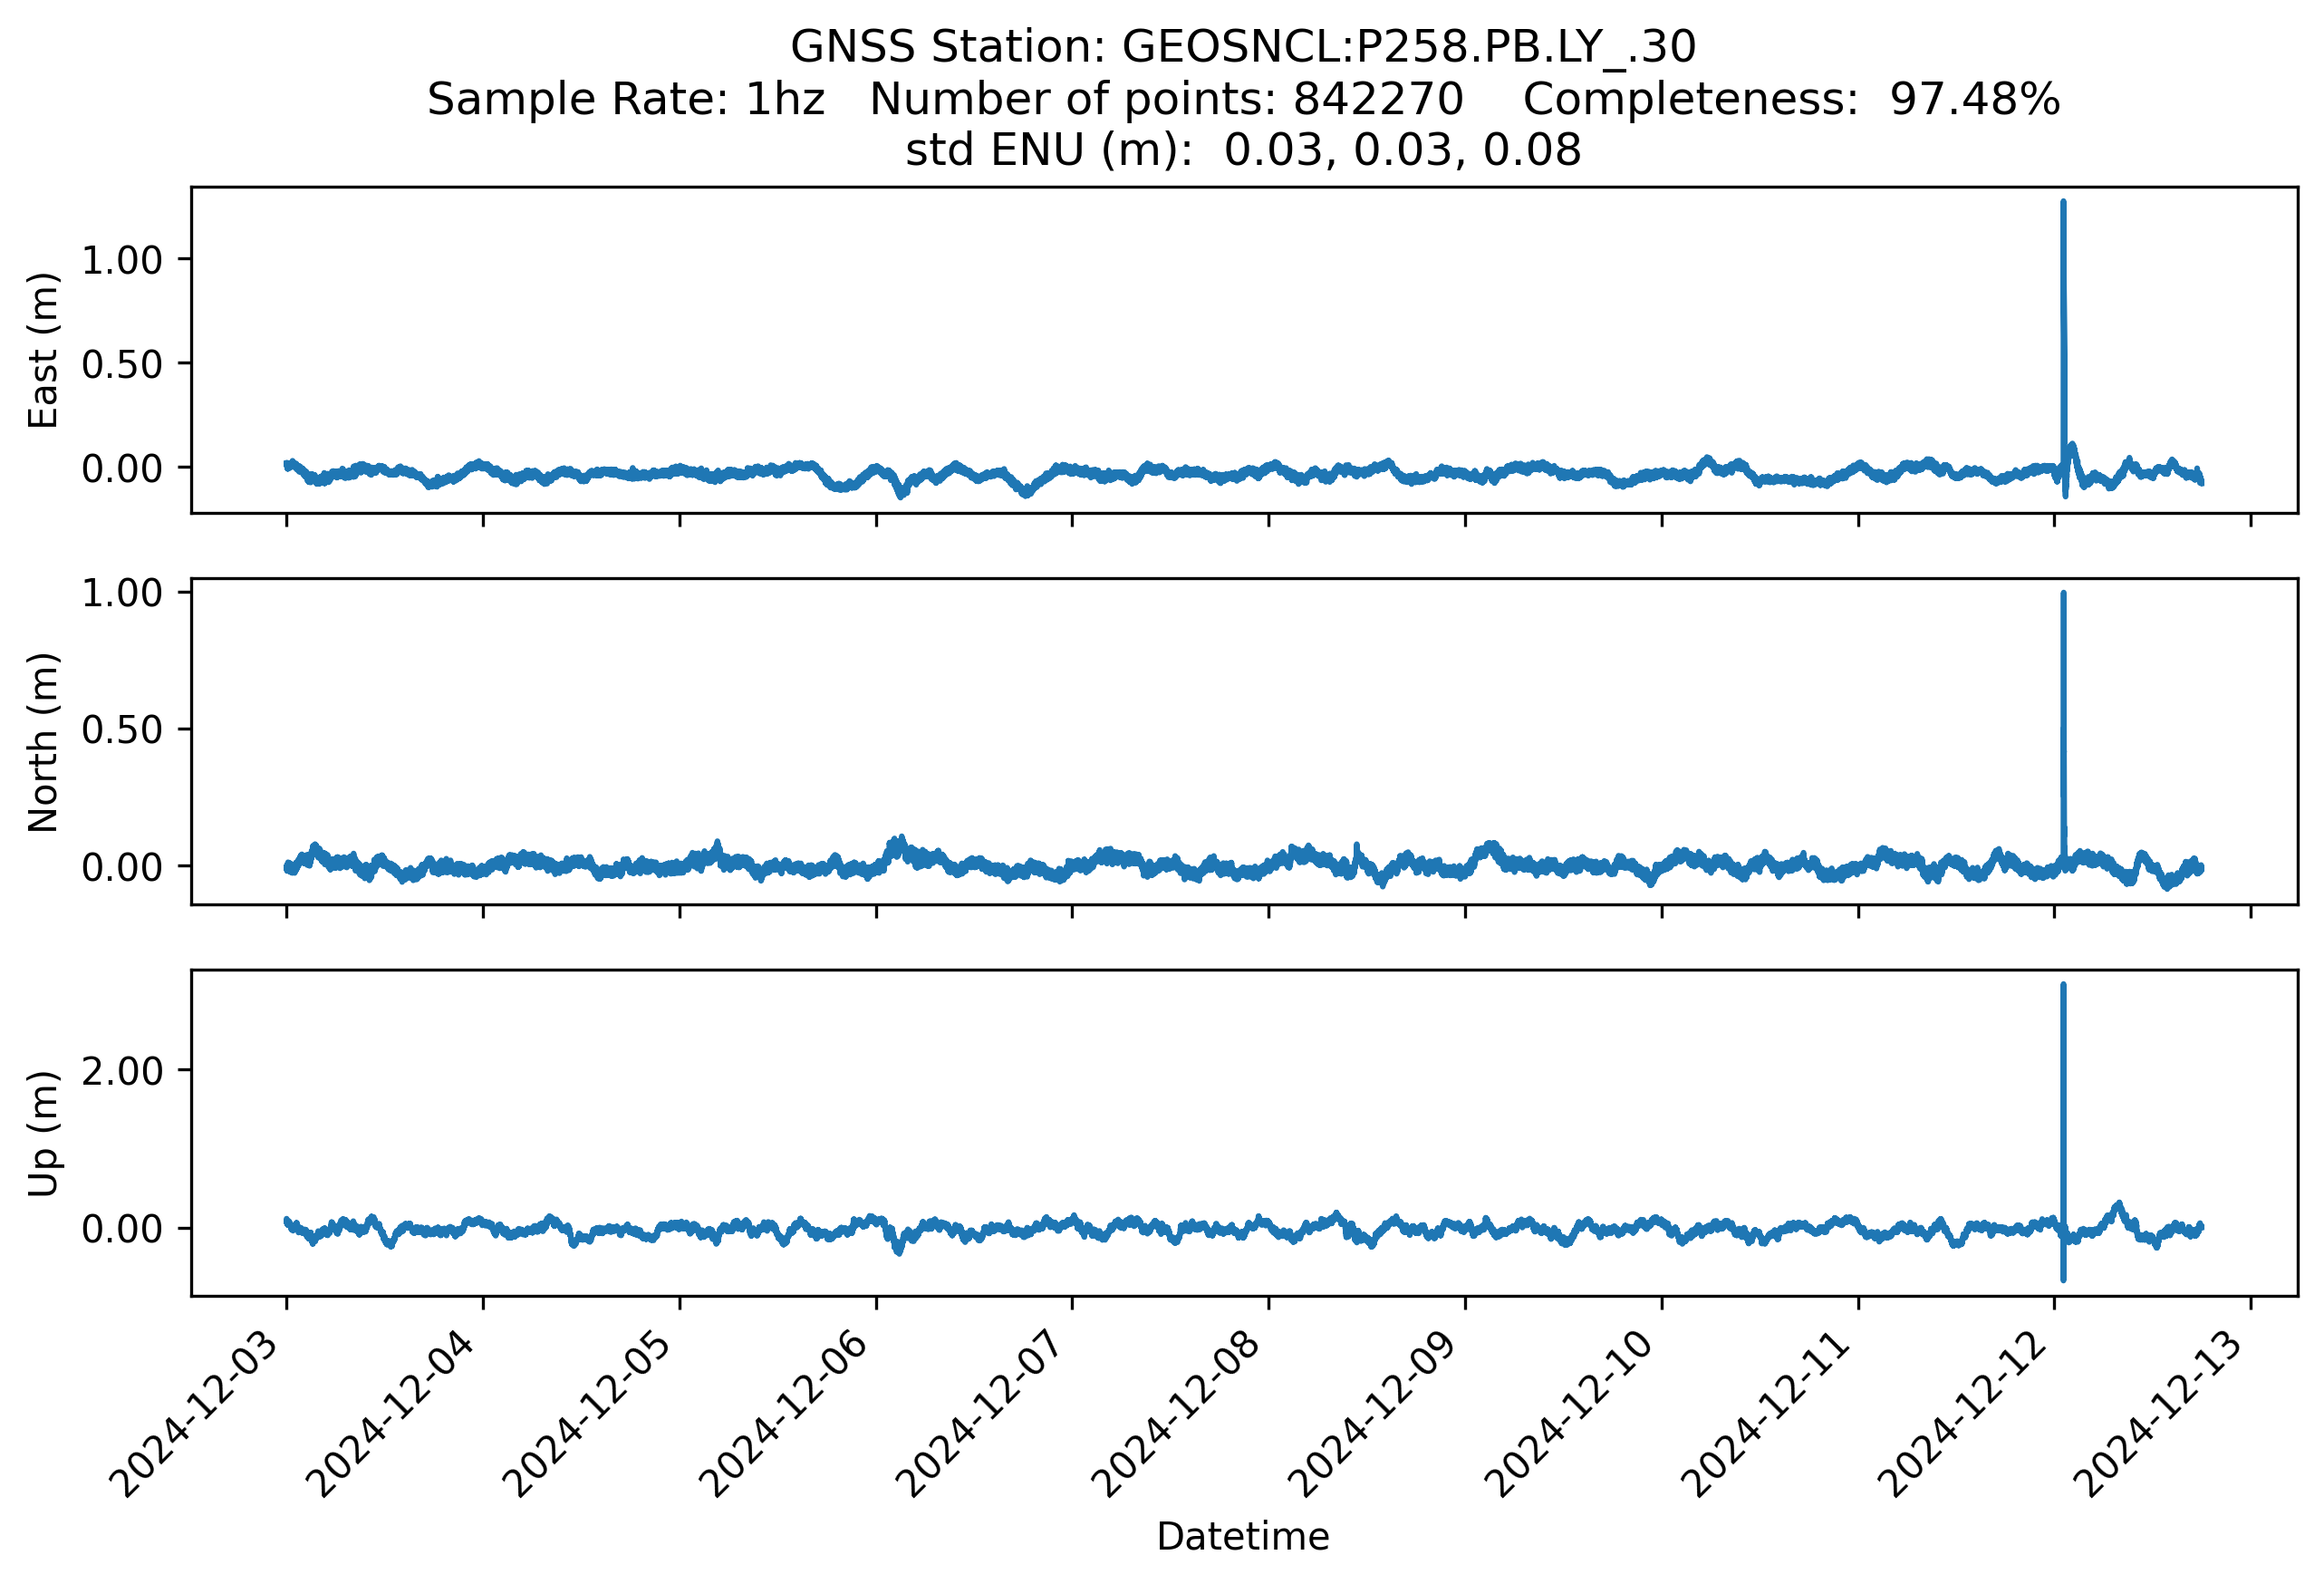The image size is (2324, 1584).
Task: Click the Datetime x-axis label
Action: [1243, 1536]
